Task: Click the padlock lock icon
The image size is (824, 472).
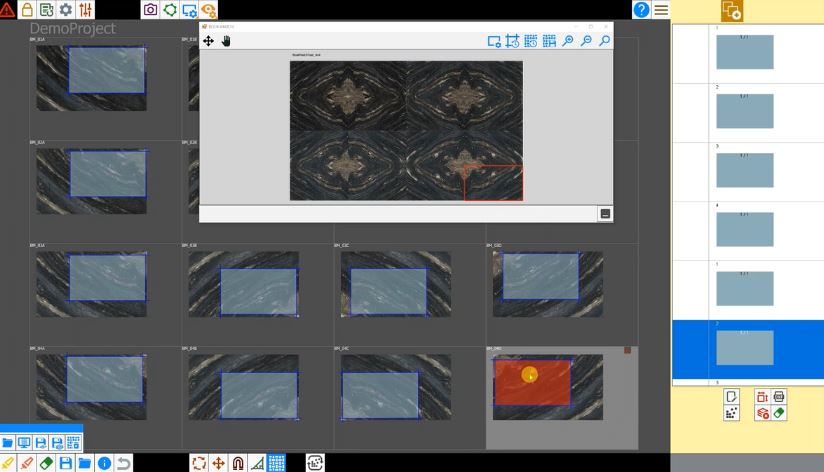Action: coord(27,9)
